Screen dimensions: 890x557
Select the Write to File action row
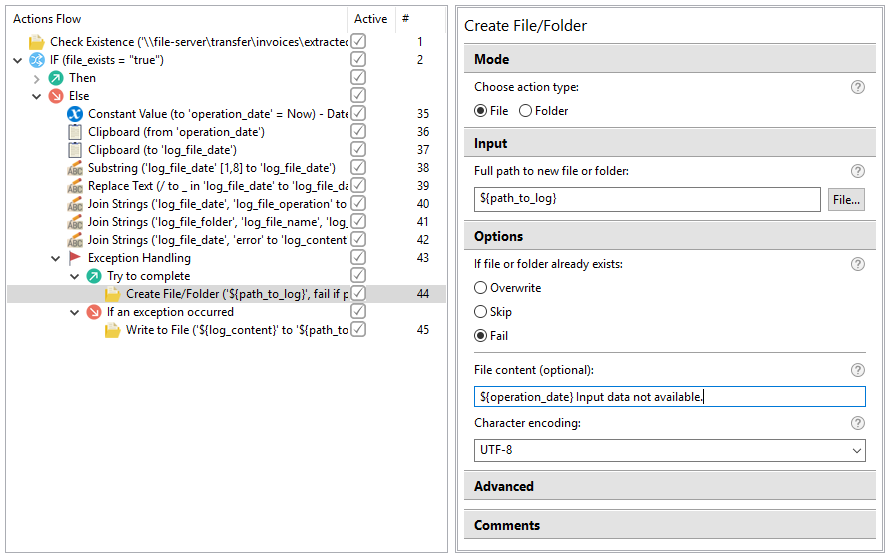pyautogui.click(x=226, y=330)
